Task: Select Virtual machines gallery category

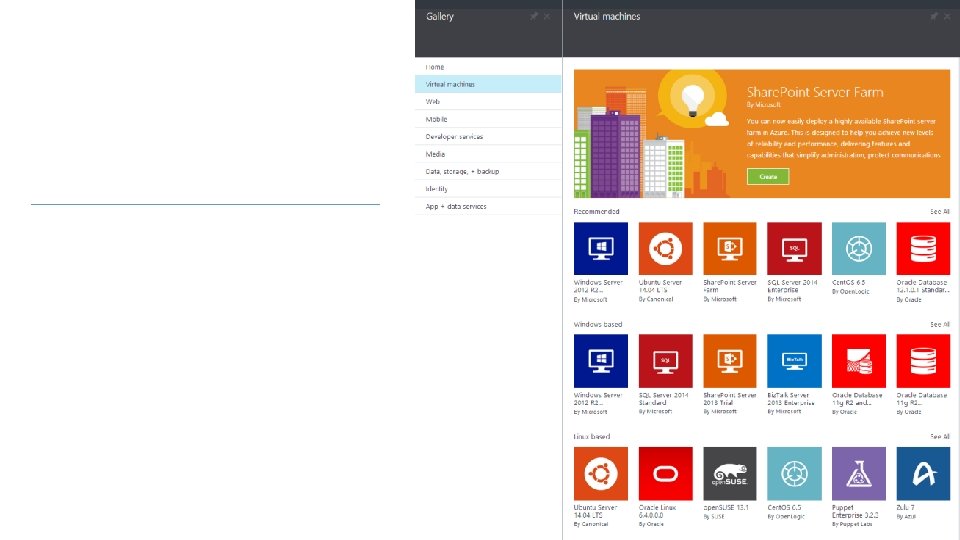Action: pos(488,84)
